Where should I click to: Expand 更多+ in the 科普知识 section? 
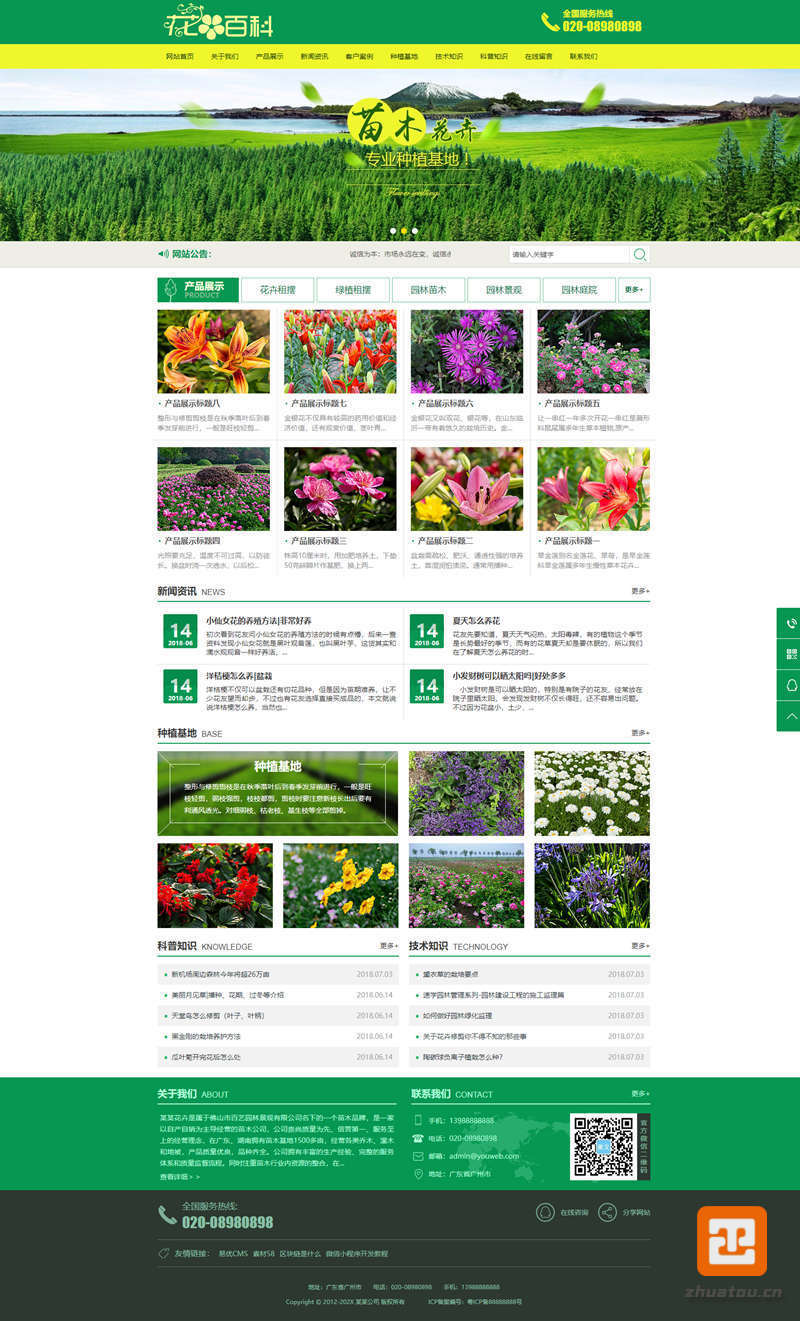(389, 945)
